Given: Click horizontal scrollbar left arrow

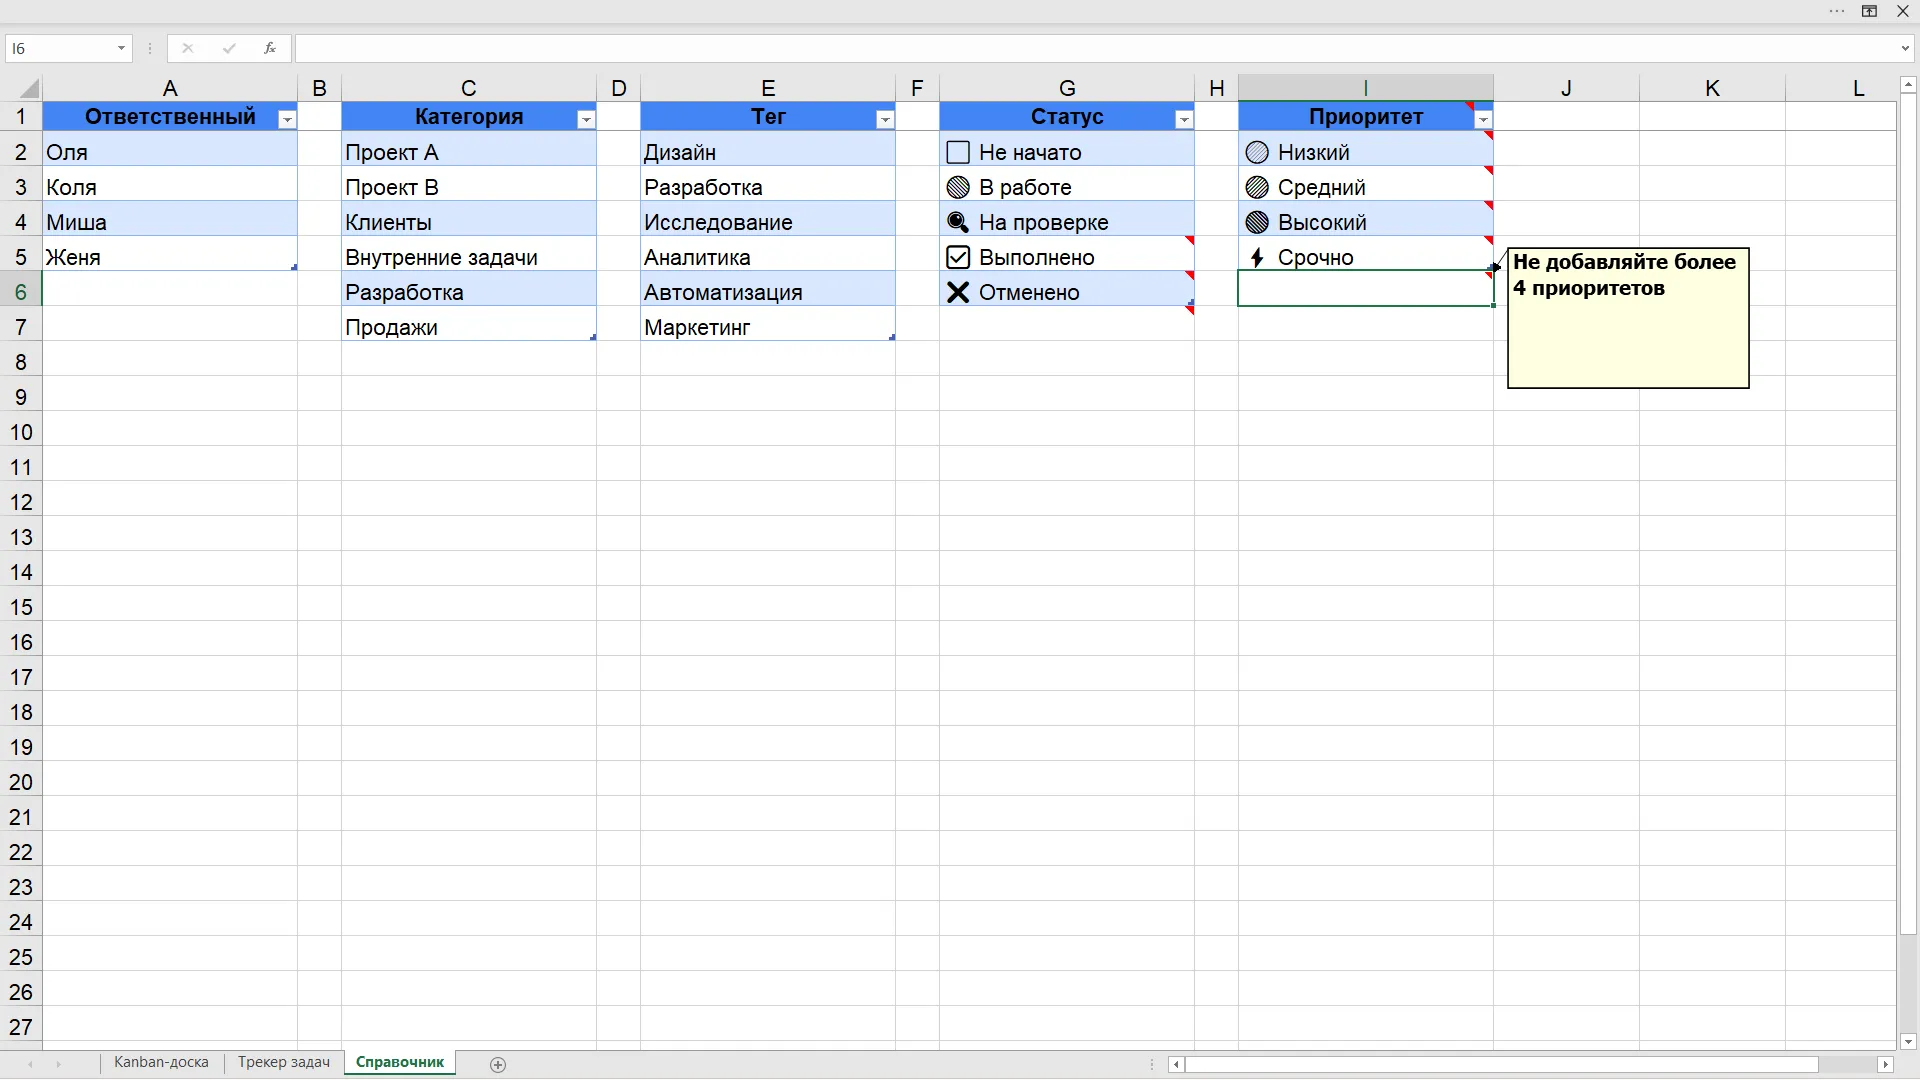Looking at the screenshot, I should pyautogui.click(x=1176, y=1064).
